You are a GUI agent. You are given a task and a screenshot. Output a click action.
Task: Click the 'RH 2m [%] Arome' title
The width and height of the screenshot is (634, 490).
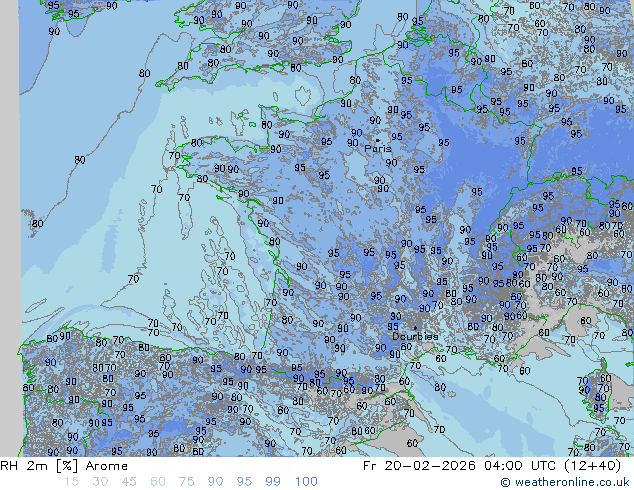click(x=64, y=466)
